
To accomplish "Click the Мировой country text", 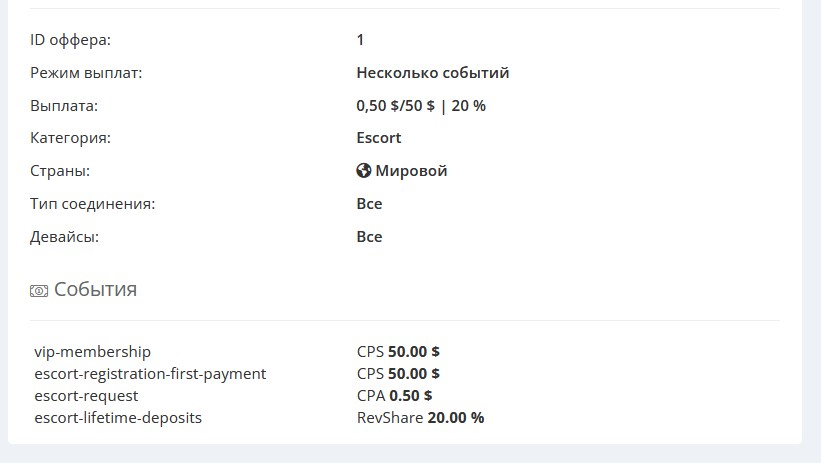I will tap(411, 171).
